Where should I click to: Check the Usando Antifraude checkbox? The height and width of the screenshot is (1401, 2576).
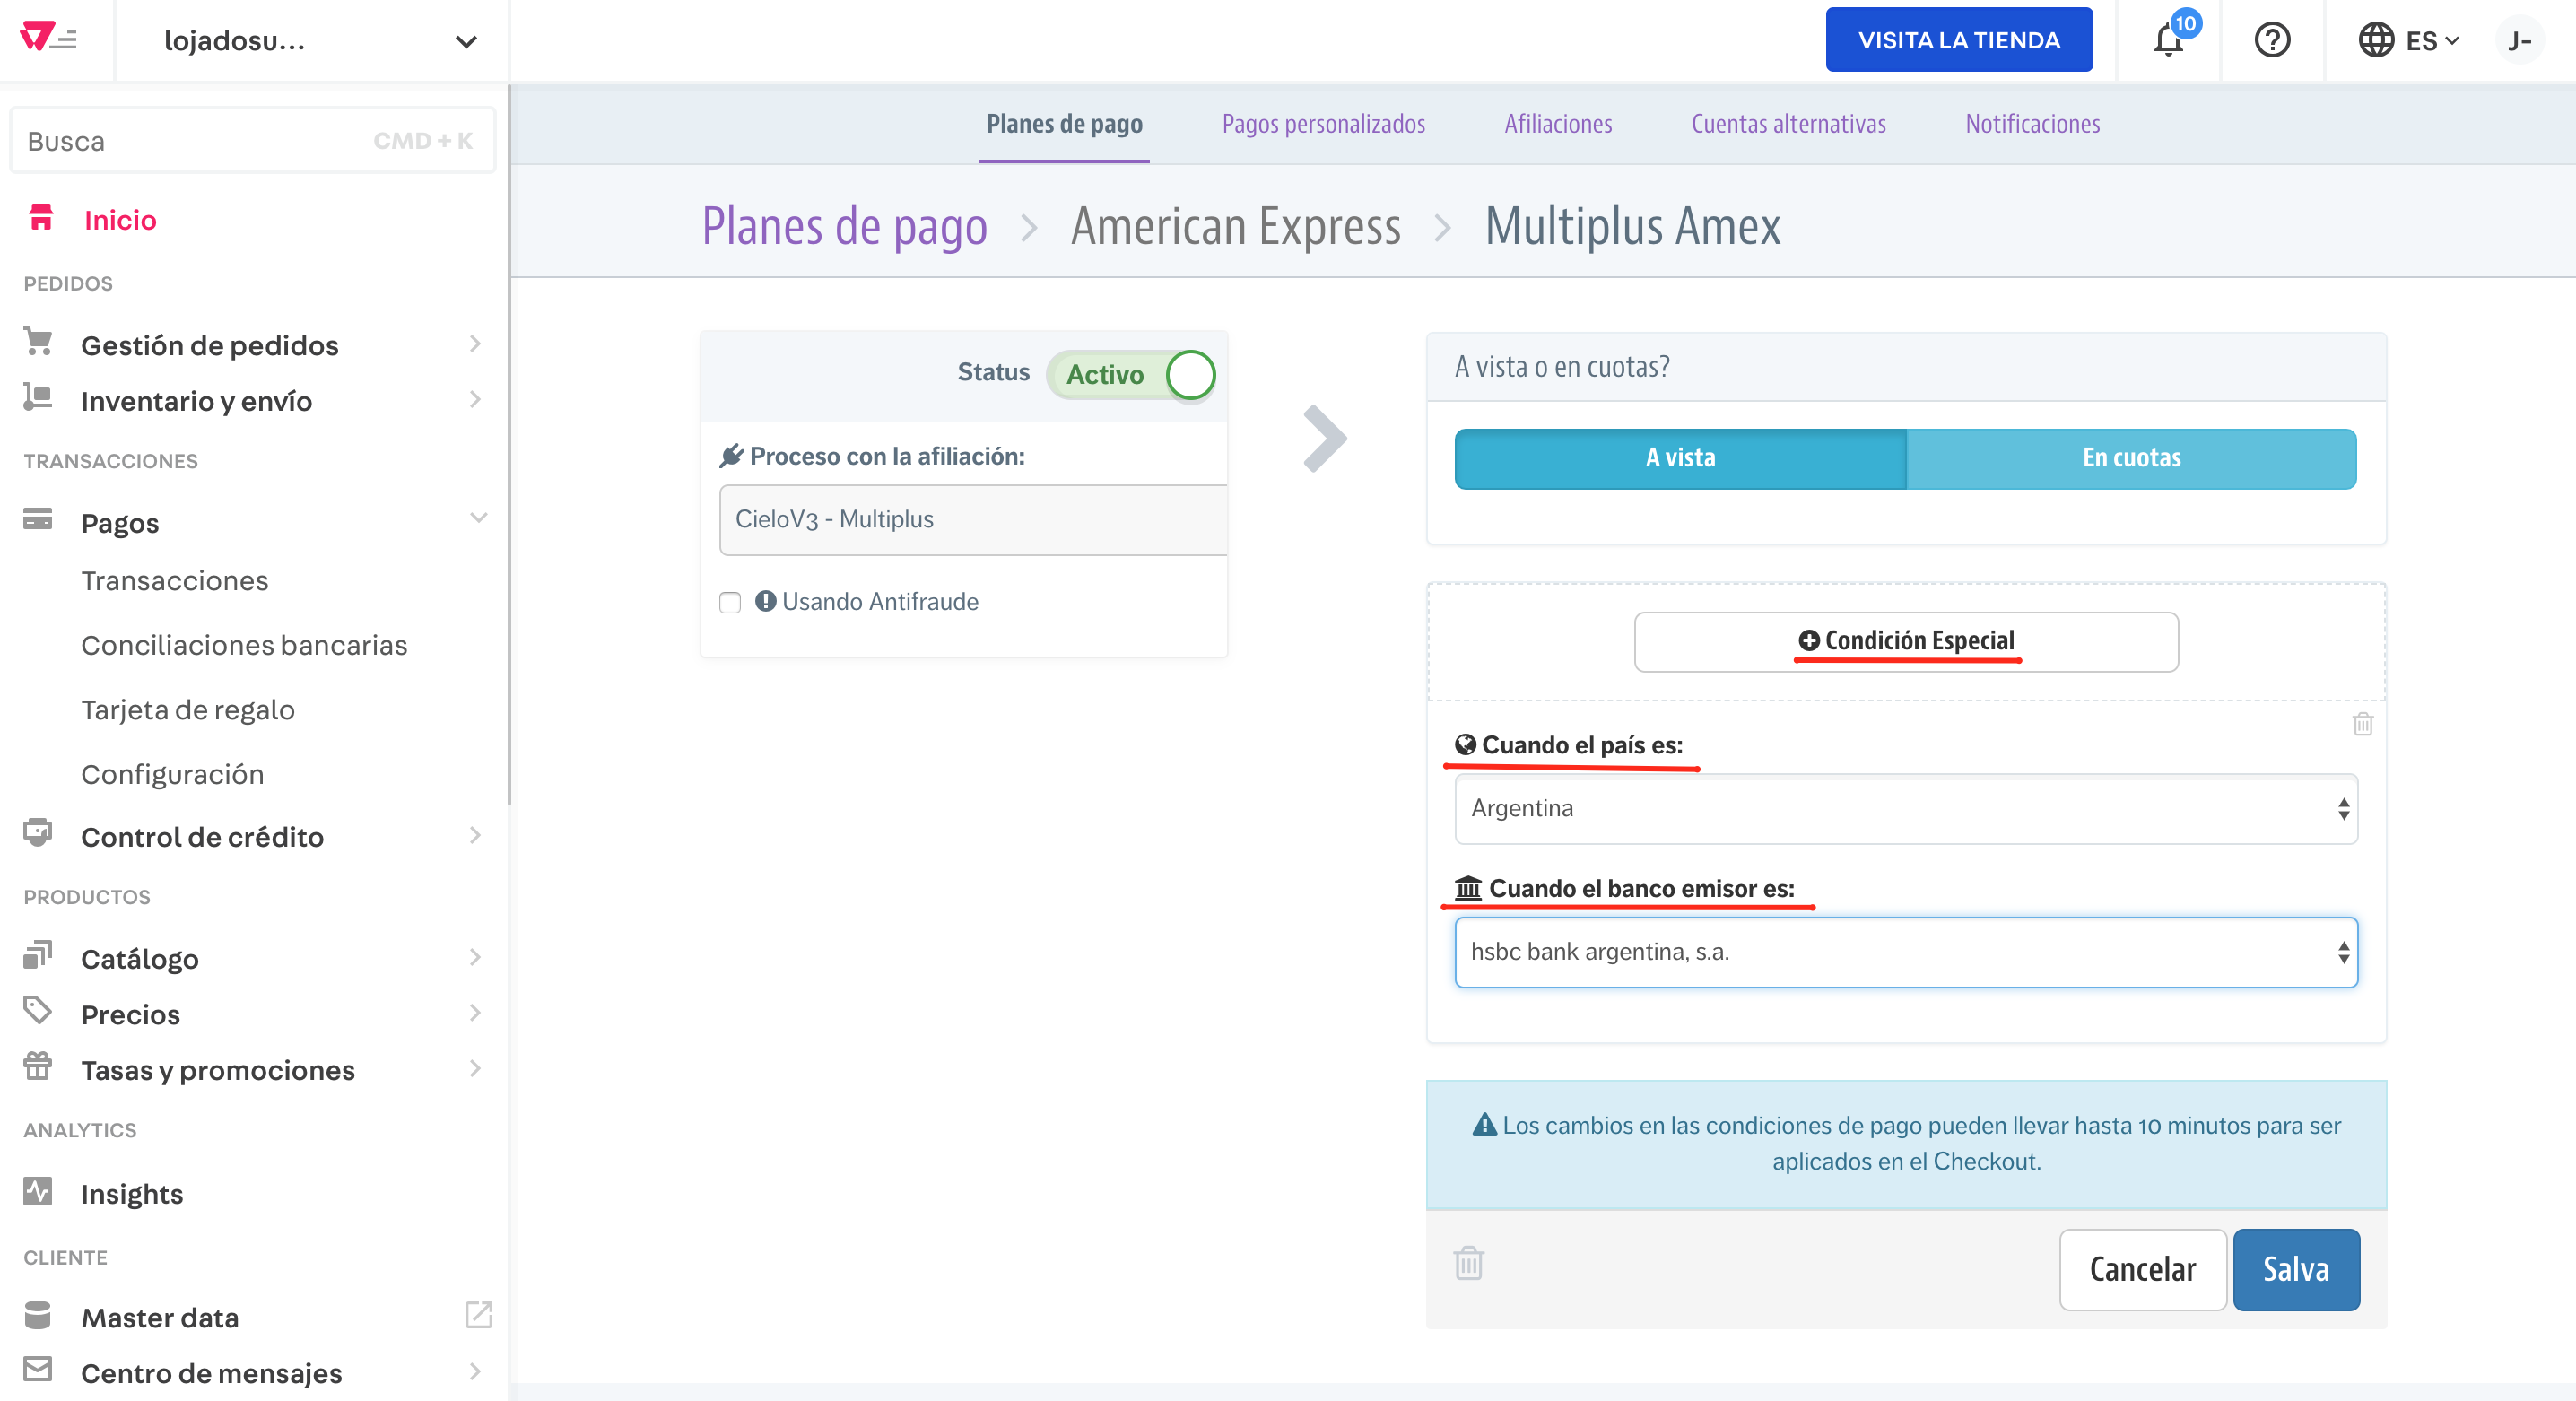(728, 602)
